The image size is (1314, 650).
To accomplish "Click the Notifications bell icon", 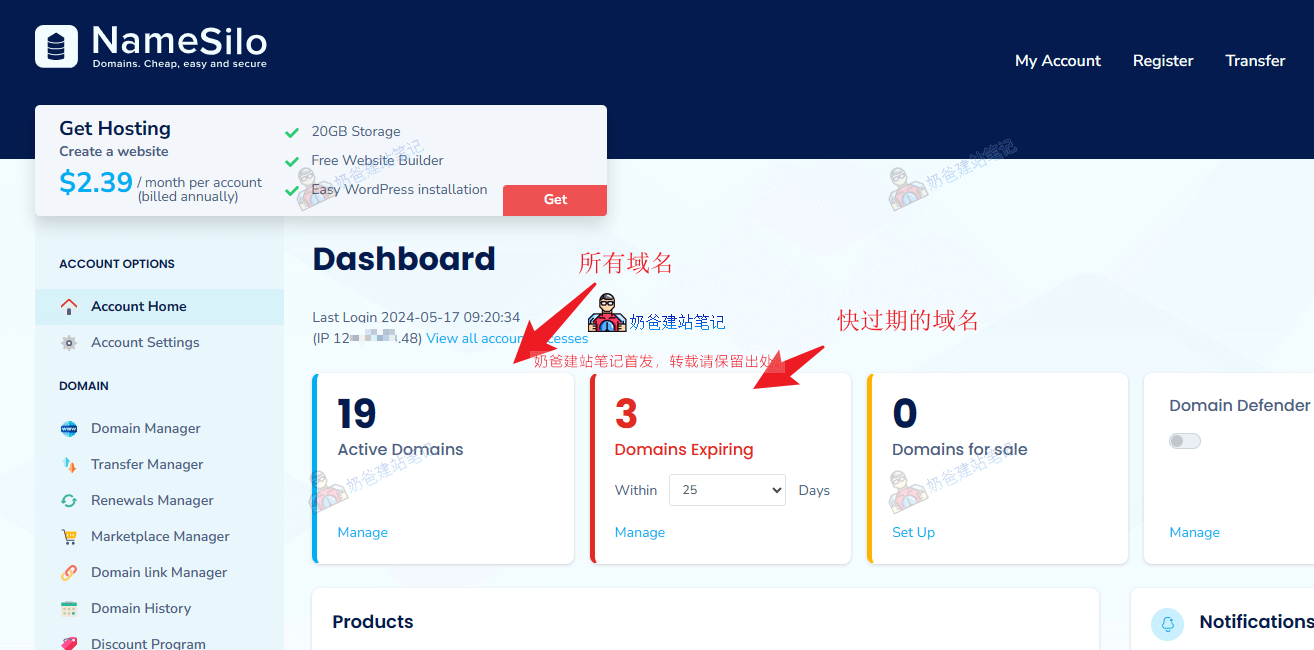I will 1167,623.
